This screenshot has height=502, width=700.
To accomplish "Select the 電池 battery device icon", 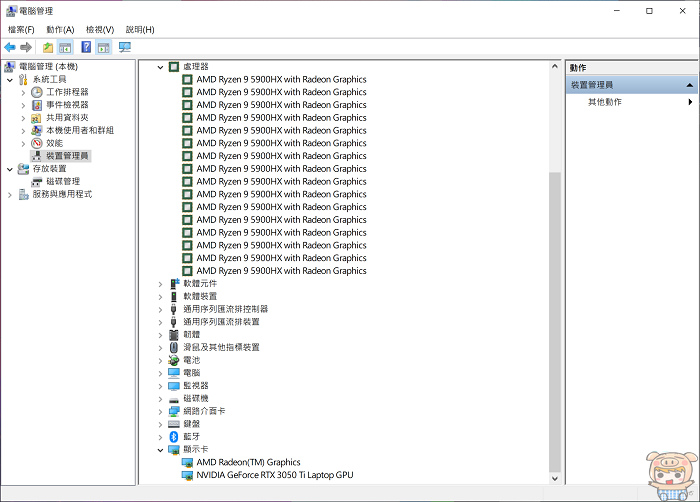I will click(174, 360).
